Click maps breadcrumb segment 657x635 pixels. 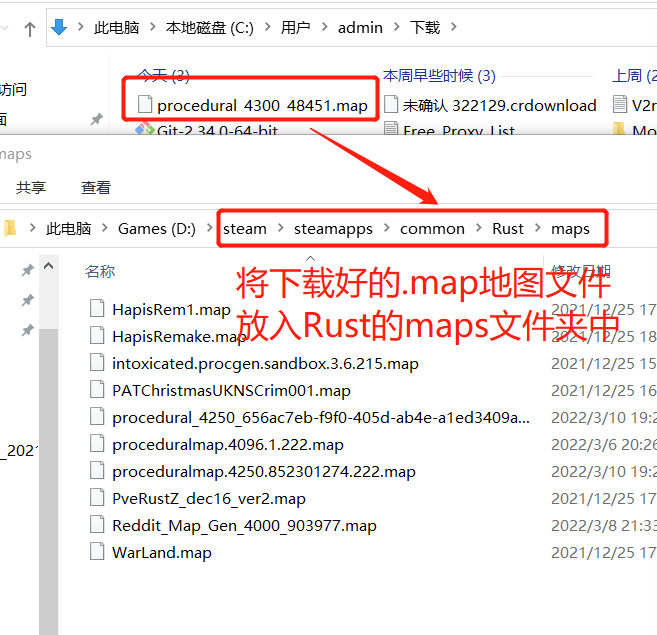pos(570,229)
